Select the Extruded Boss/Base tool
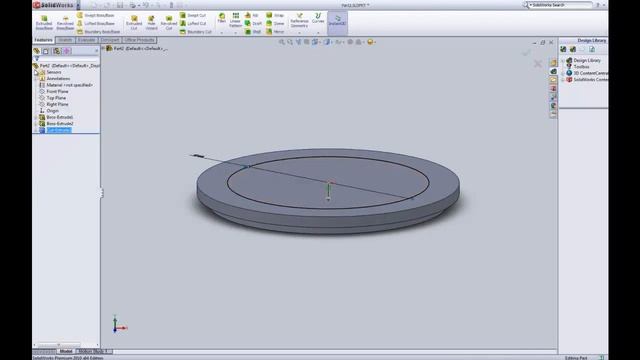This screenshot has height=360, width=640. pyautogui.click(x=44, y=23)
